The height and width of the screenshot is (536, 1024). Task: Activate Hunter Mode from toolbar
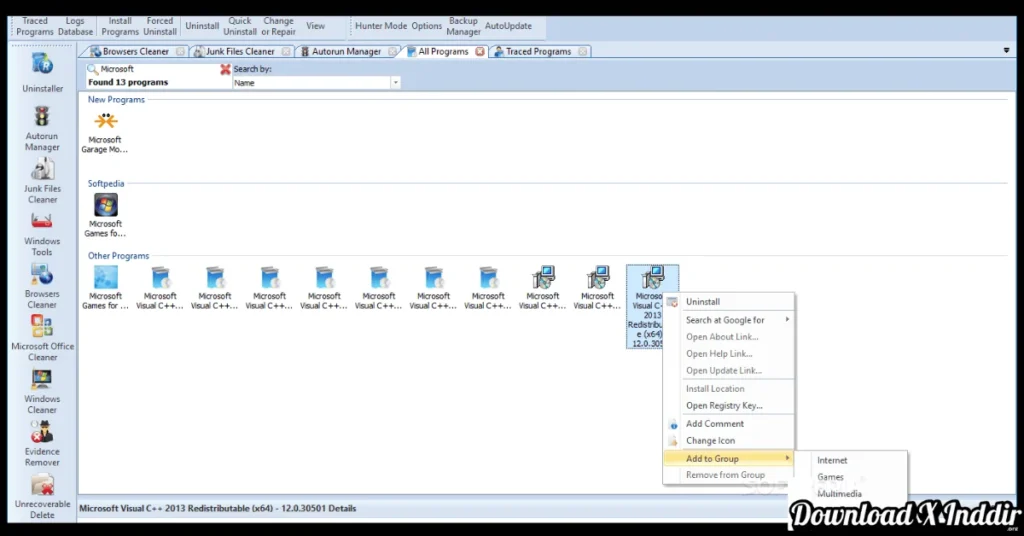coord(381,26)
